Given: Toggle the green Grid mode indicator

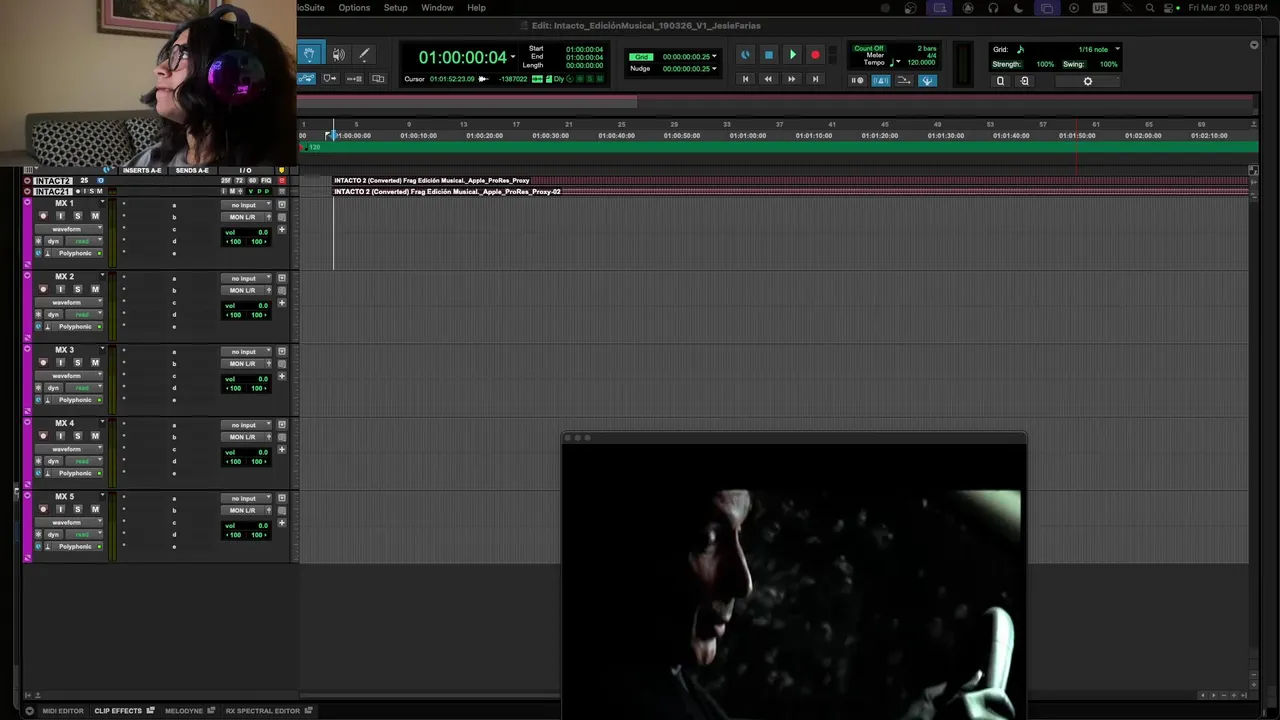Looking at the screenshot, I should [640, 57].
